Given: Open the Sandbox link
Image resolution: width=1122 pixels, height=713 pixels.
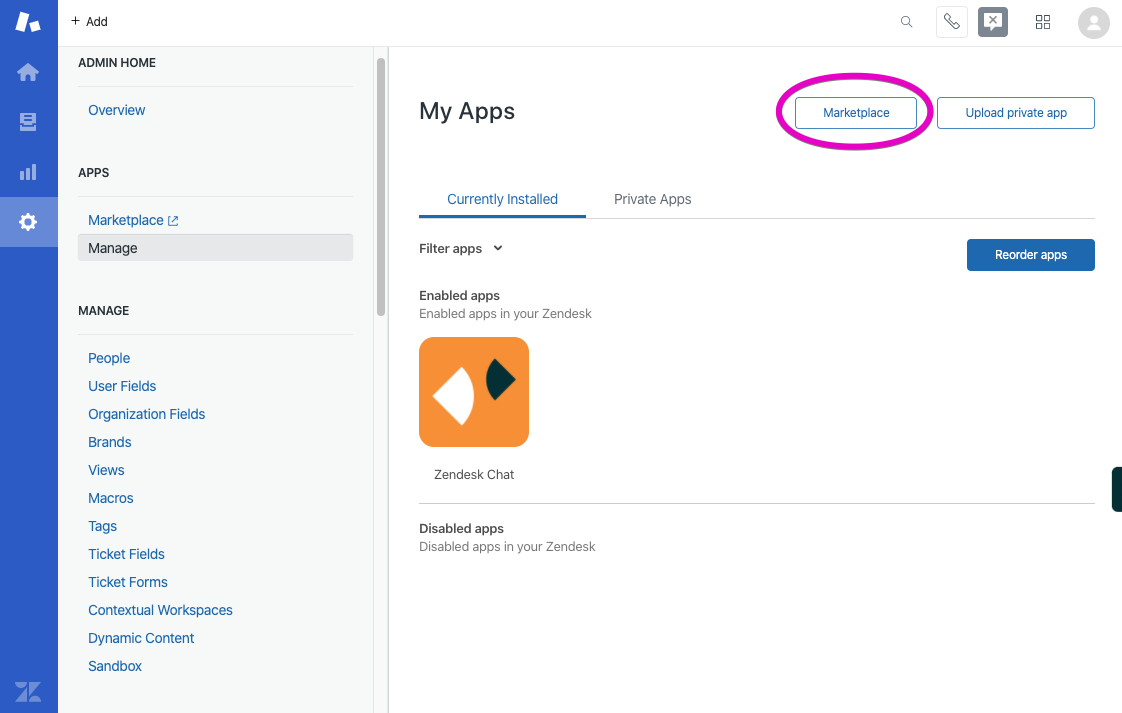Looking at the screenshot, I should click(x=114, y=666).
